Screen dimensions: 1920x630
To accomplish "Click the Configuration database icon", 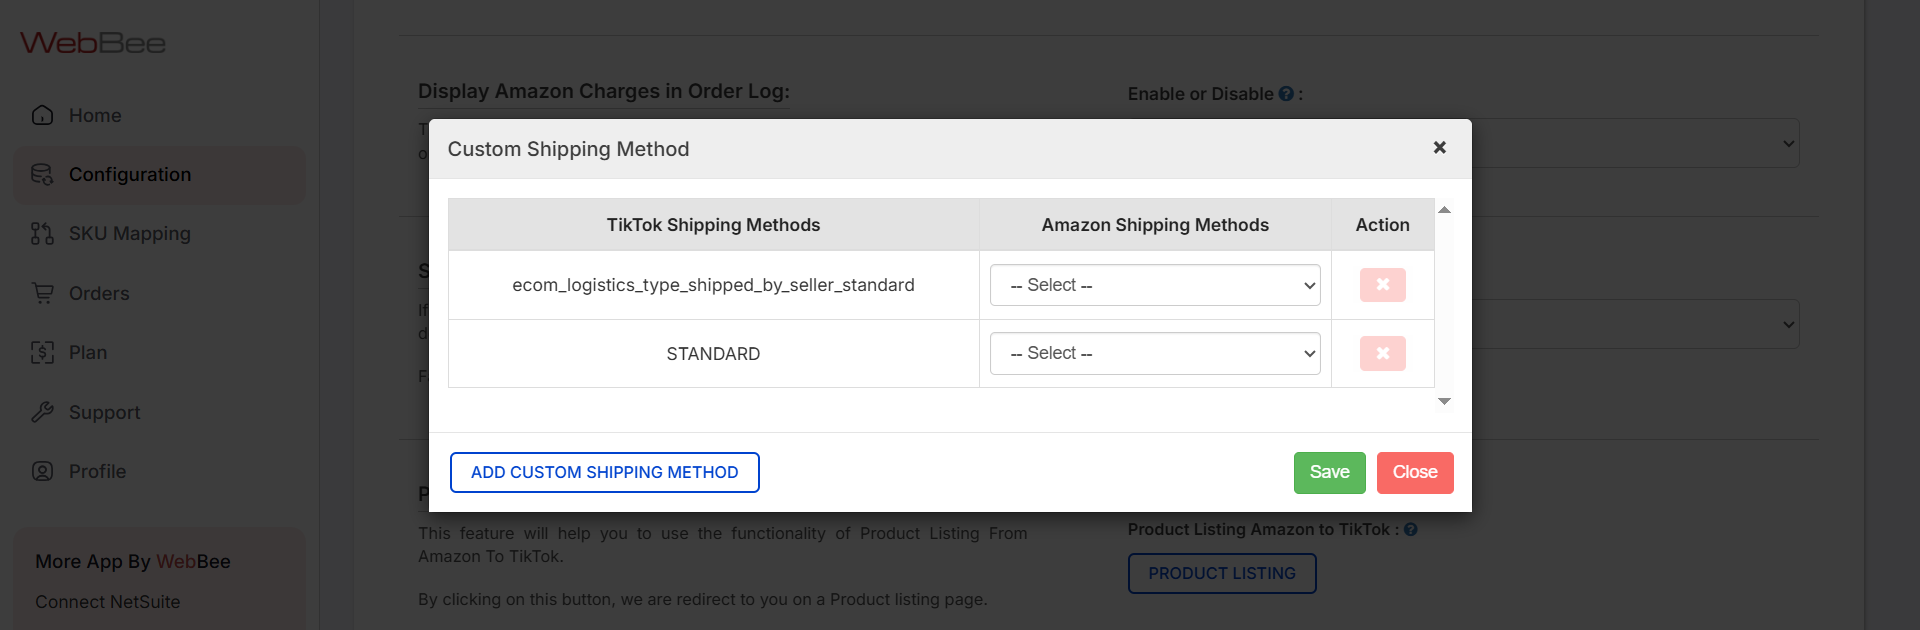I will point(42,175).
